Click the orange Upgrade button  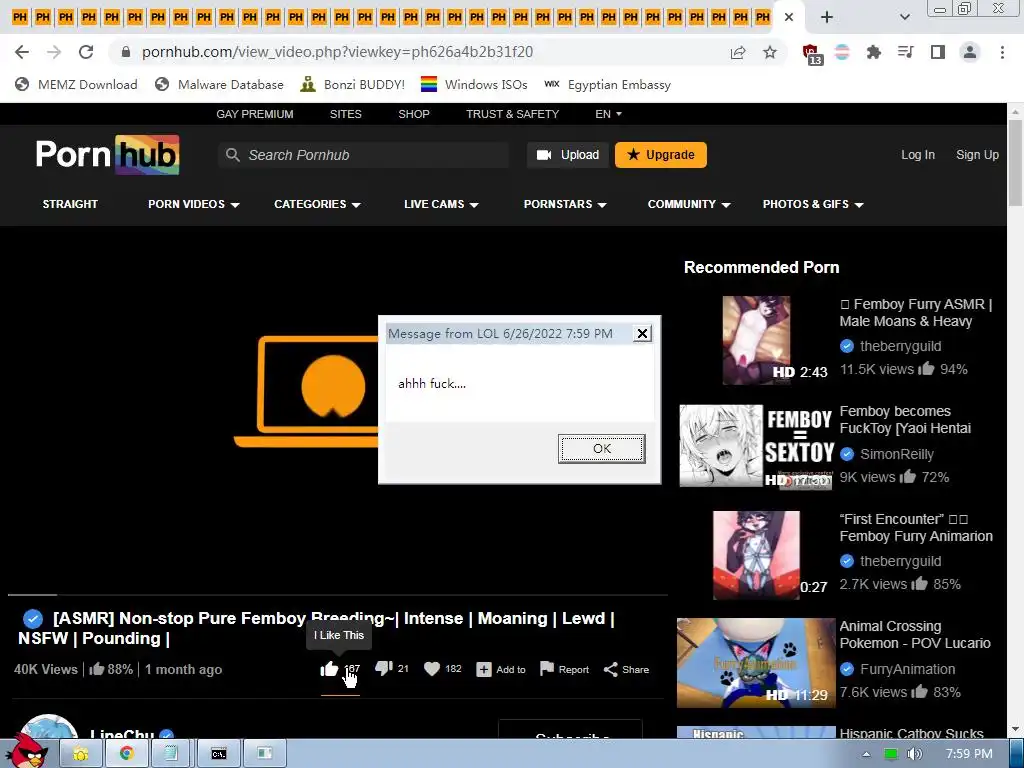coord(661,155)
